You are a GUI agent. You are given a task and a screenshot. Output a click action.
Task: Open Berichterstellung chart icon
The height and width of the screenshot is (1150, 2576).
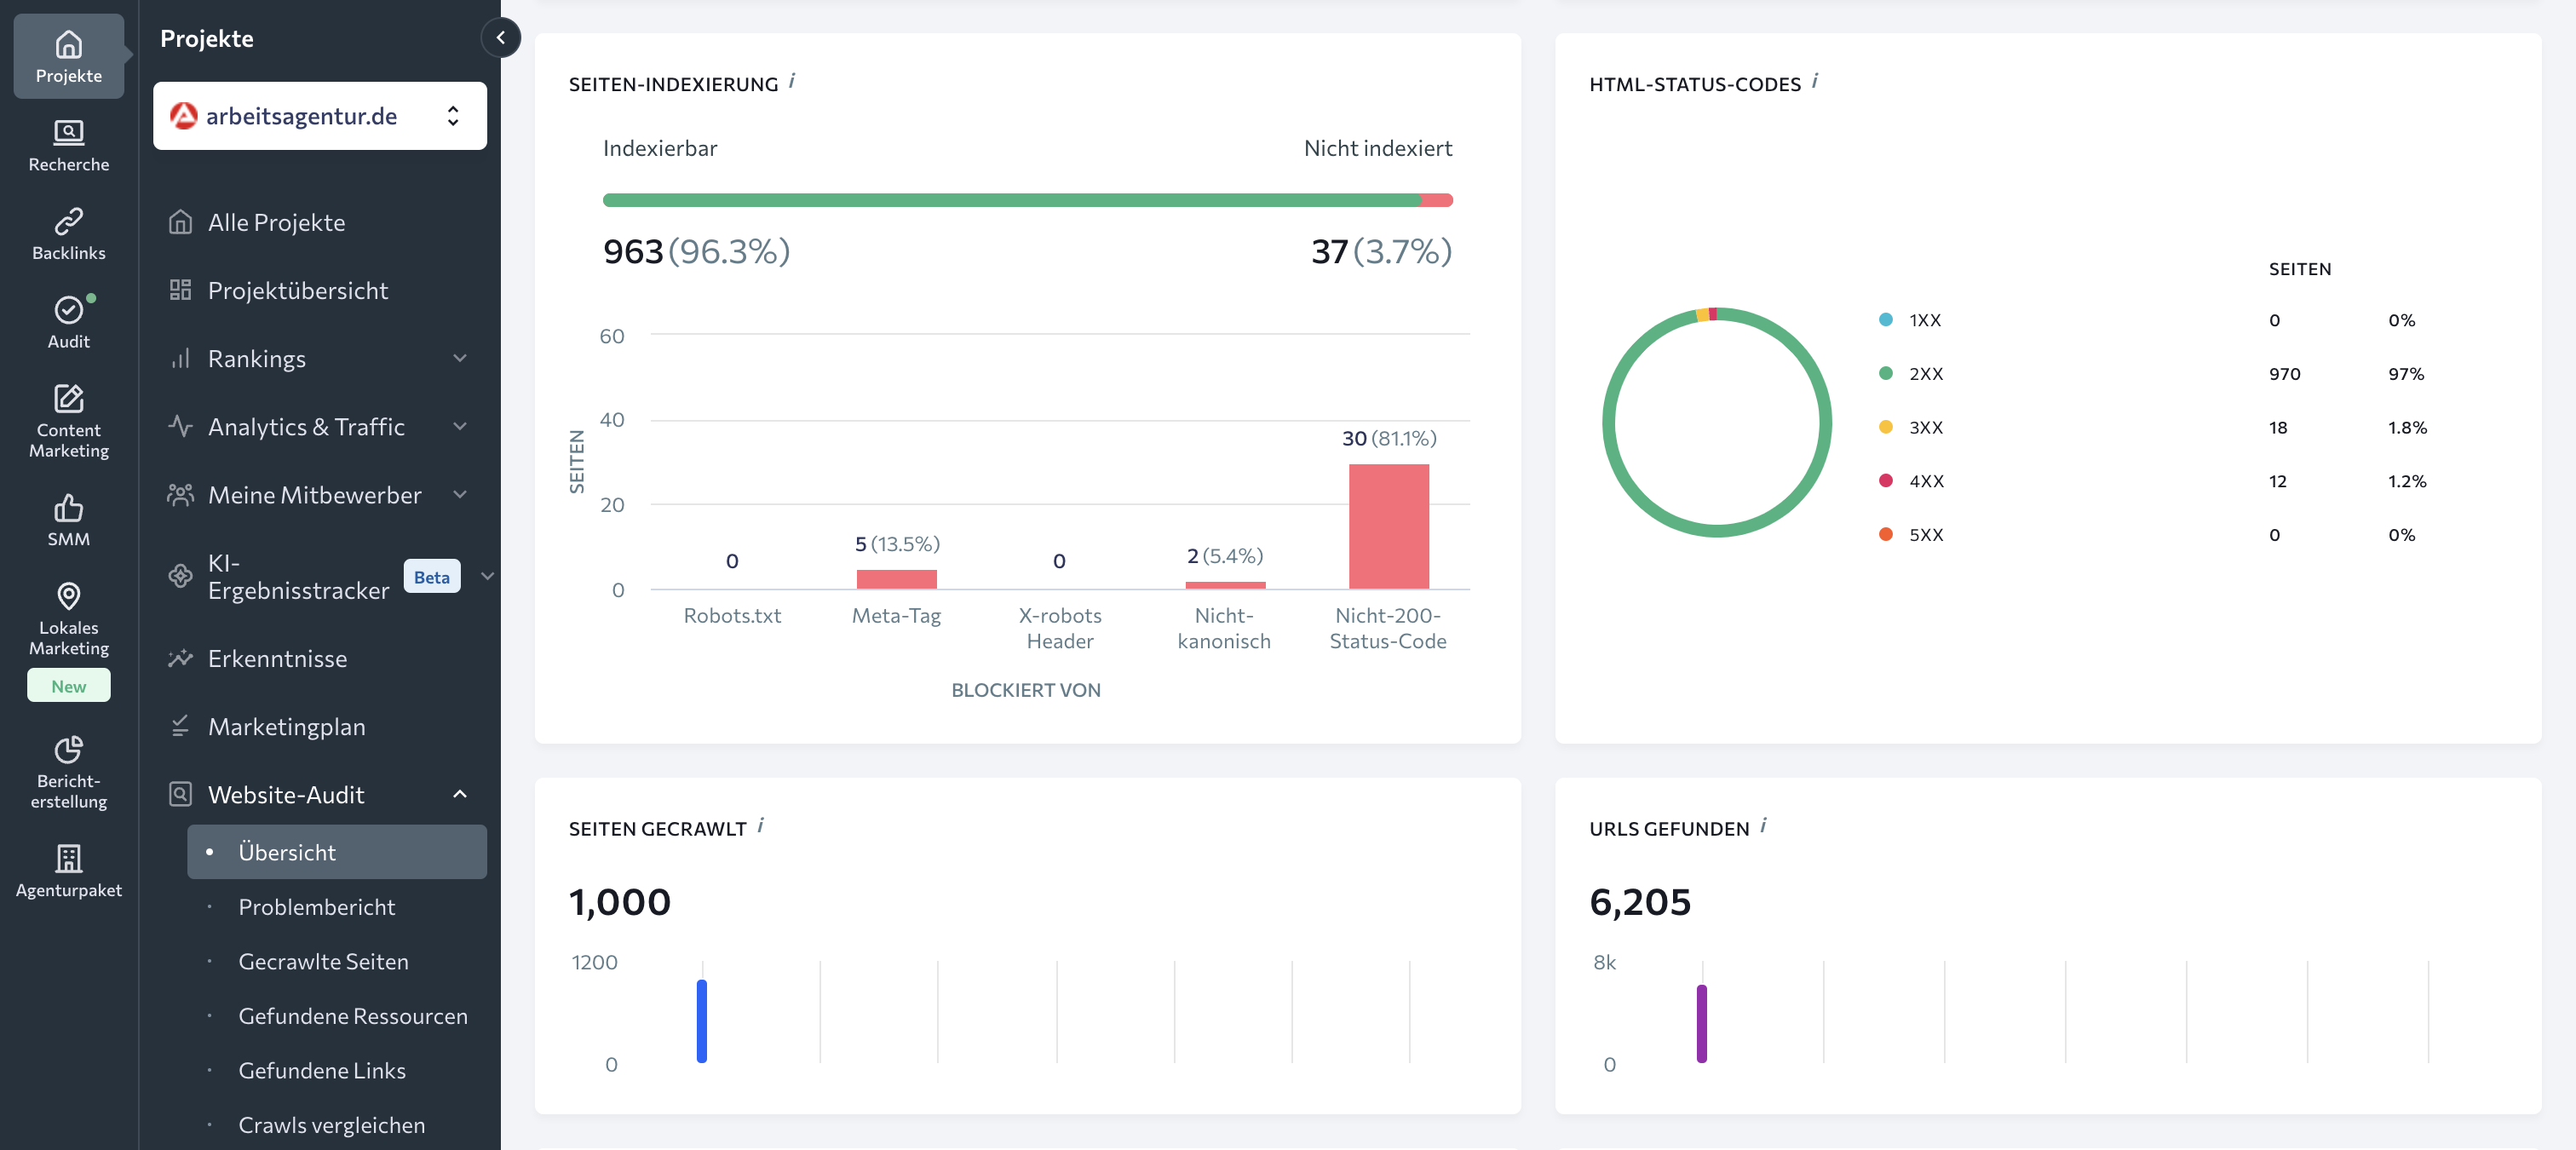pyautogui.click(x=68, y=749)
